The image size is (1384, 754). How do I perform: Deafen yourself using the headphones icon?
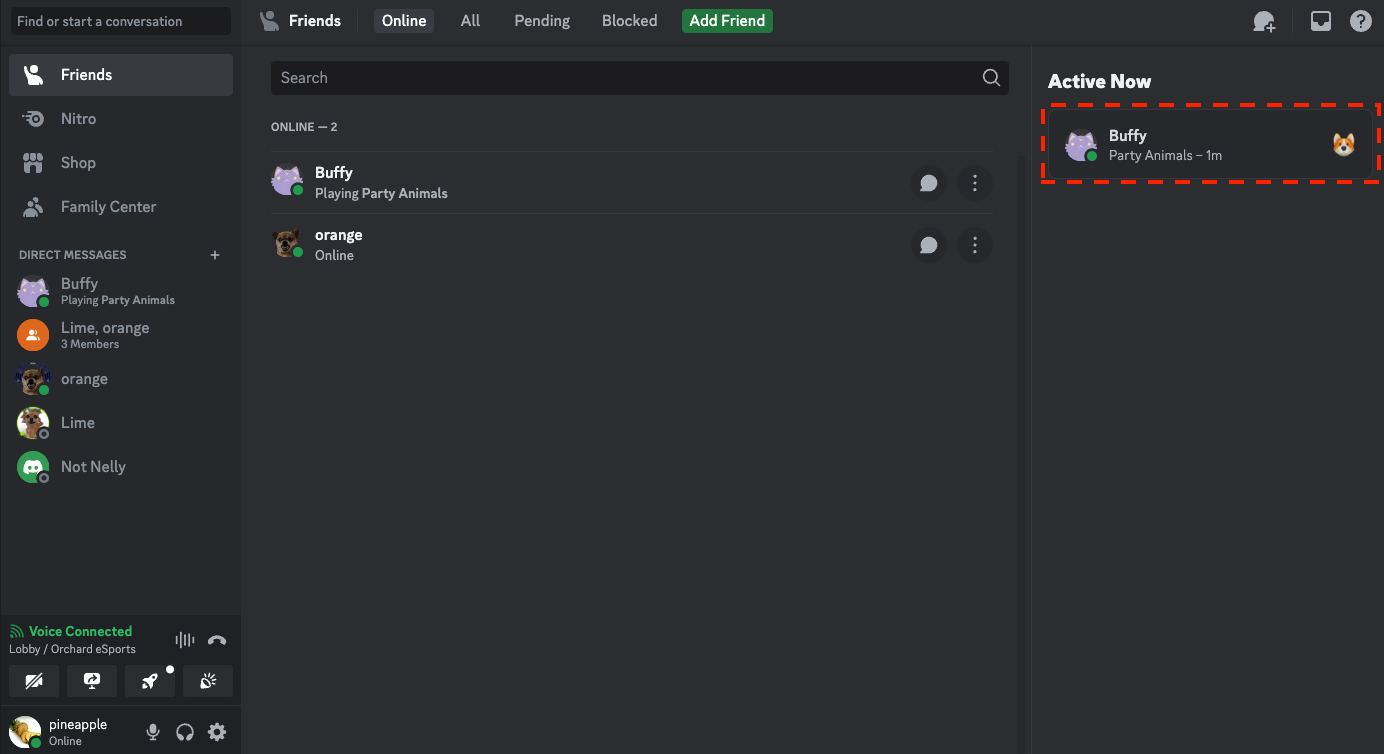coord(184,731)
